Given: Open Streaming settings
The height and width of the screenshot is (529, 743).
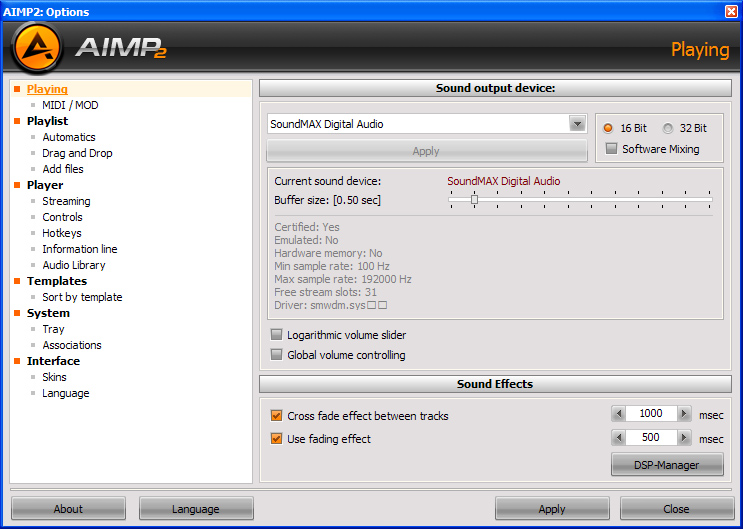Looking at the screenshot, I should pos(66,201).
